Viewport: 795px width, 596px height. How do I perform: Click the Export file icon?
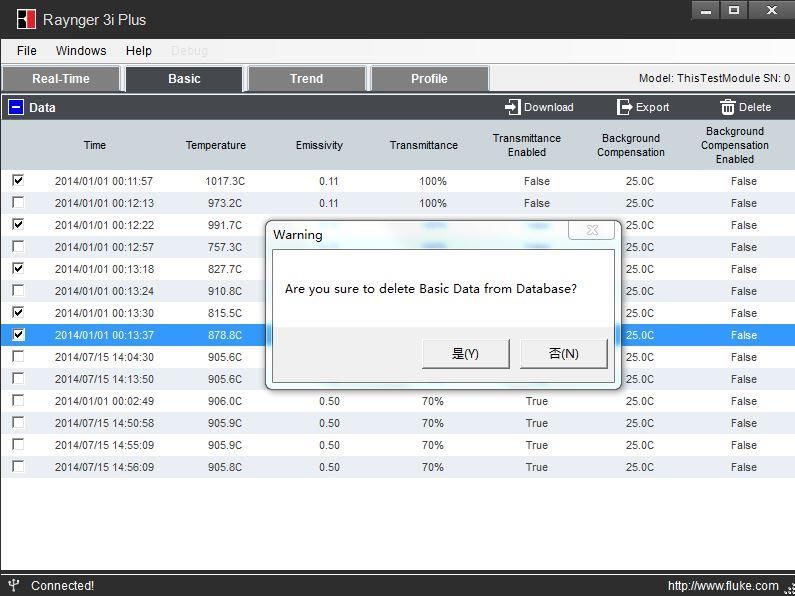[x=624, y=107]
